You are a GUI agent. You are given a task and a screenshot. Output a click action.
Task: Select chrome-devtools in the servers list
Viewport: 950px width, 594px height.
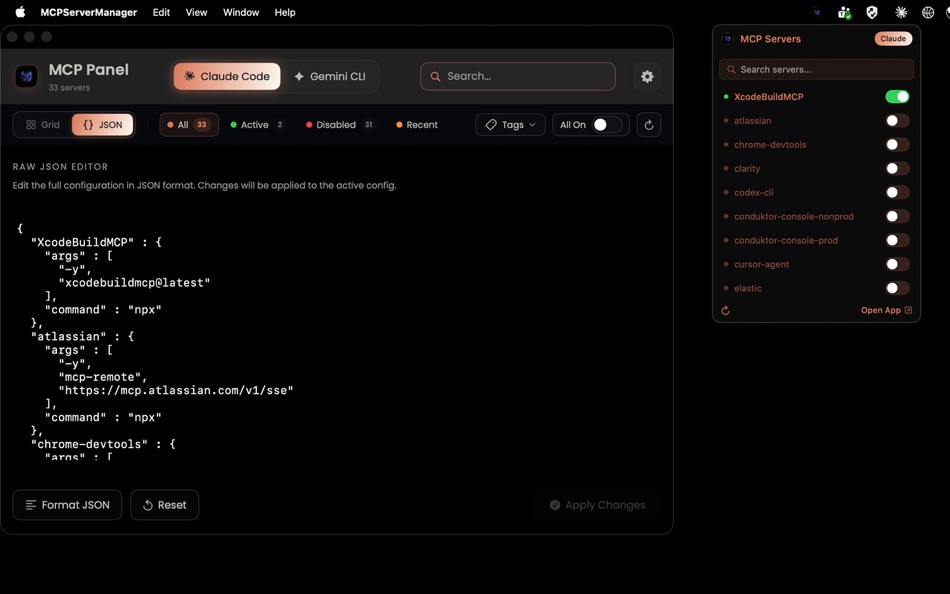coord(770,144)
